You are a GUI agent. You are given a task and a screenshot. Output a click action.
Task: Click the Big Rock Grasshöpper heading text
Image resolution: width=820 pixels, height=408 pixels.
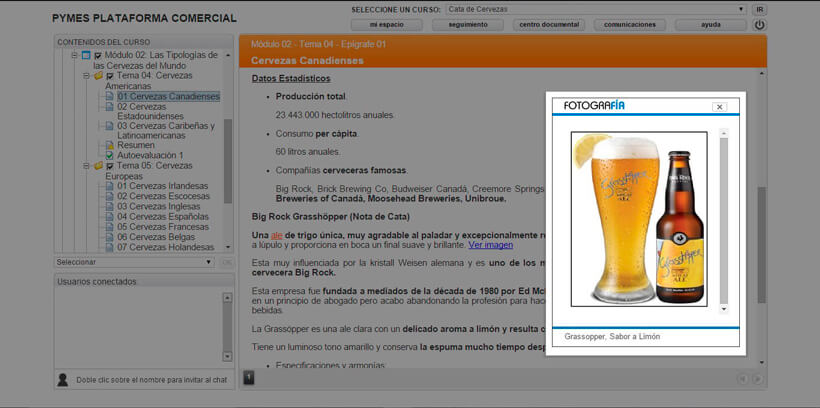pyautogui.click(x=331, y=216)
